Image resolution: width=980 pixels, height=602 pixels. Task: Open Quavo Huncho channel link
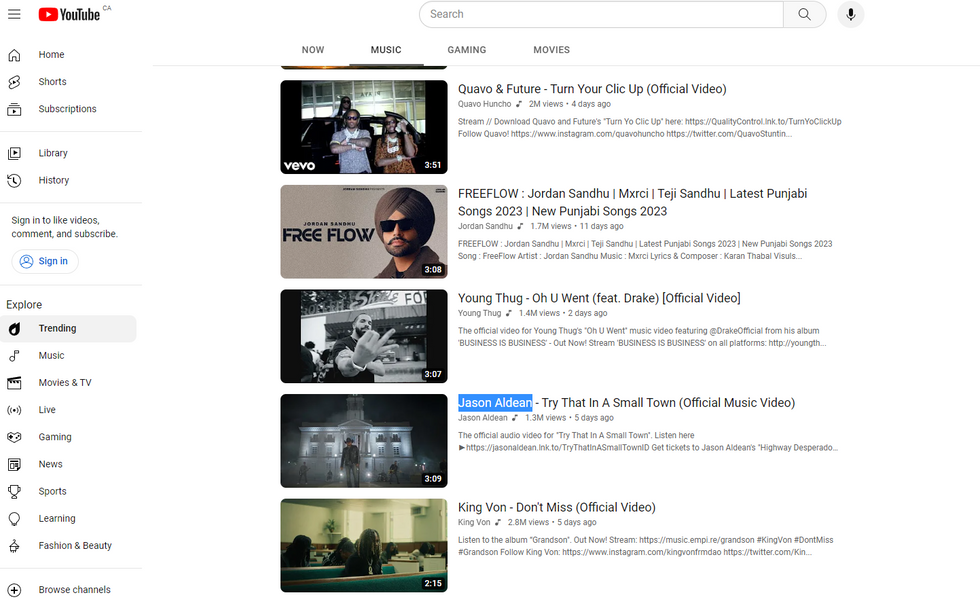[484, 104]
